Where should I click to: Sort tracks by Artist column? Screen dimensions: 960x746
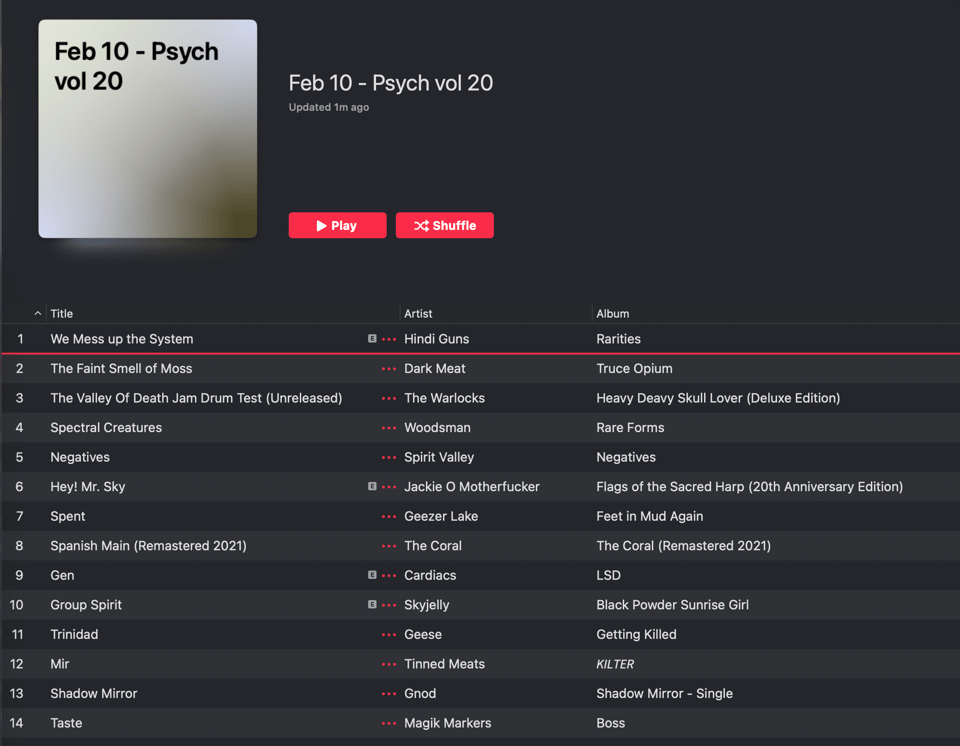418,314
